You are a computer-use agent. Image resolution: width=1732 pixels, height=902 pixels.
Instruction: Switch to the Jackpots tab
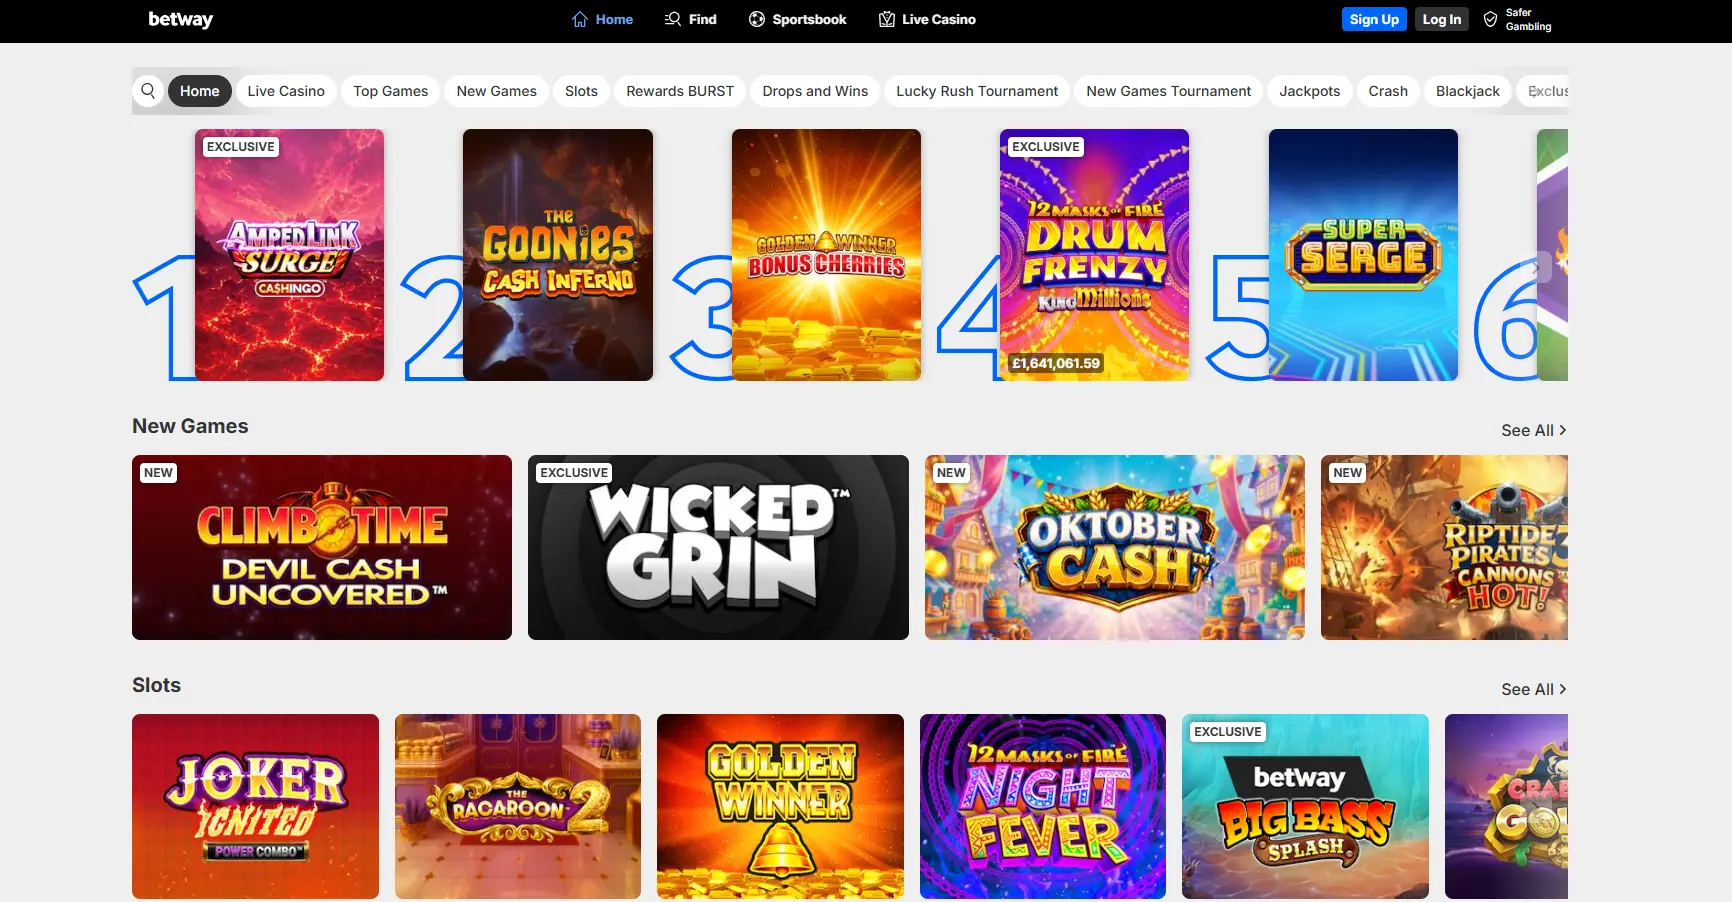click(1310, 91)
